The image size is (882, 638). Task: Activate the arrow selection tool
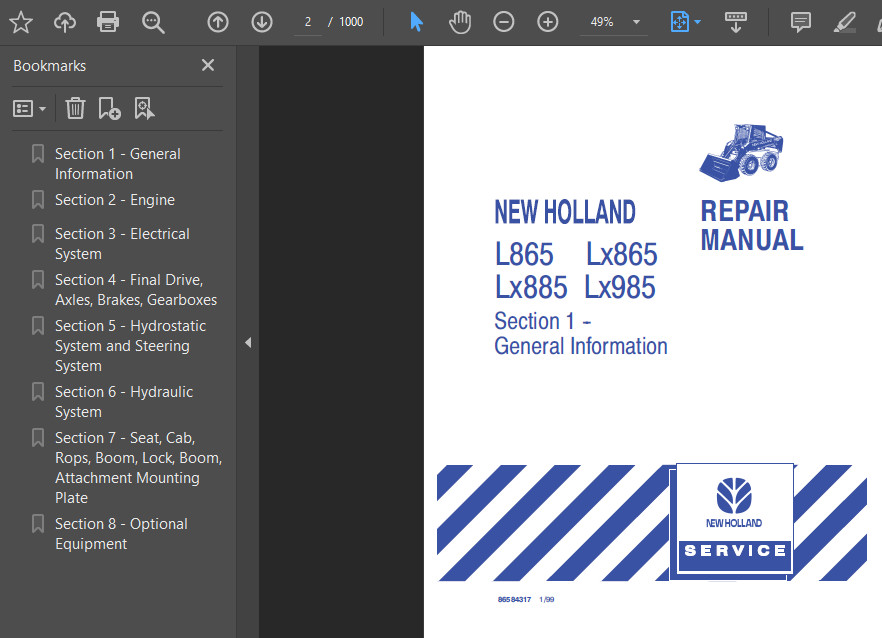[416, 23]
